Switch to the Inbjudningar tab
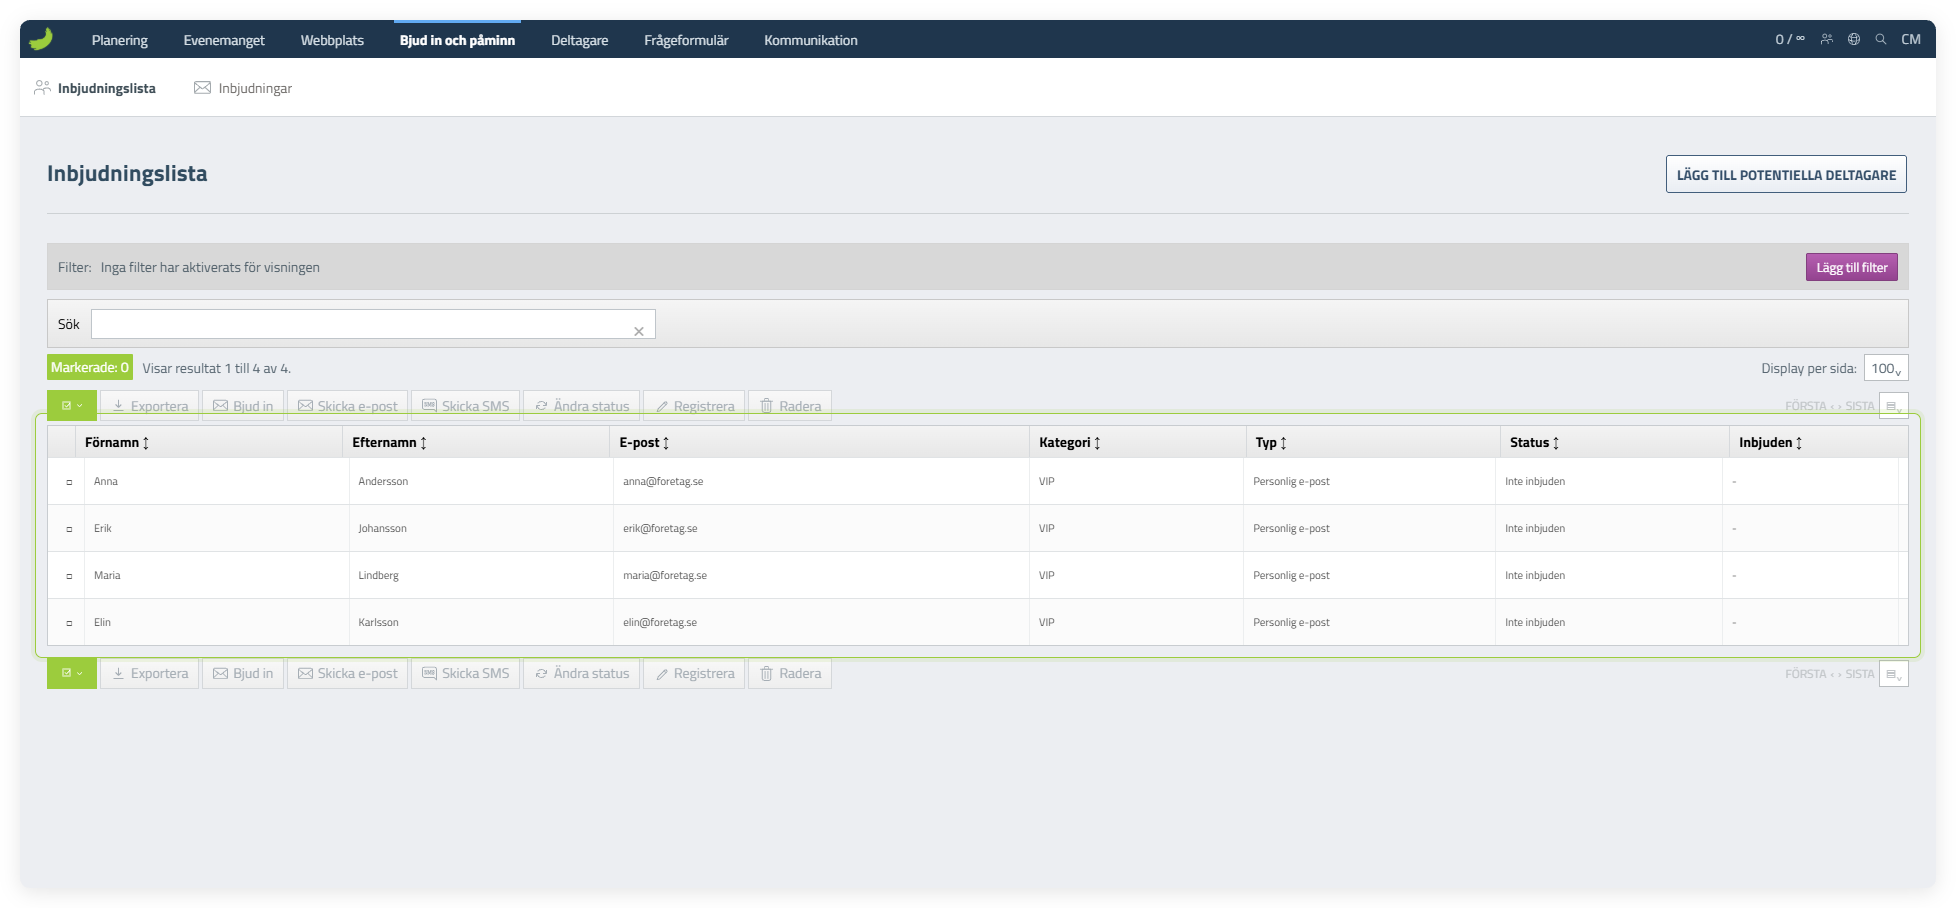This screenshot has height=908, width=1956. (243, 88)
